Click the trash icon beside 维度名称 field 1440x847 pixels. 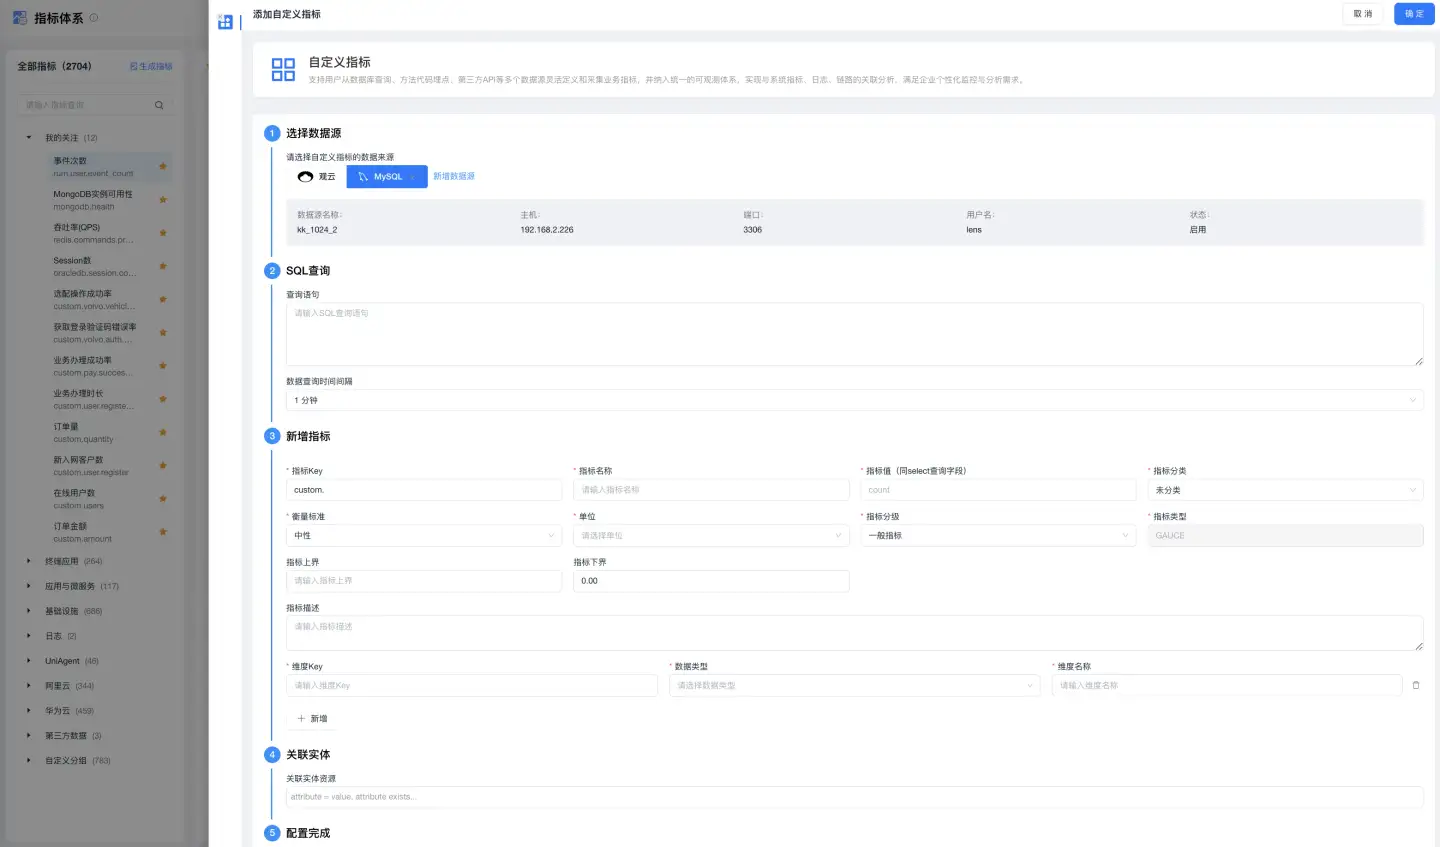tap(1415, 685)
